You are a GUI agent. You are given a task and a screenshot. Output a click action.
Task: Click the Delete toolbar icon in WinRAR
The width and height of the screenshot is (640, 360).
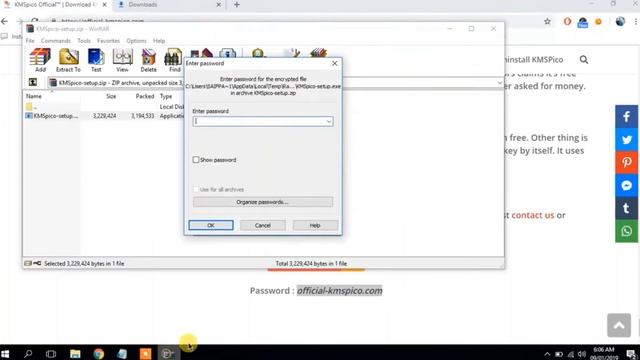149,60
